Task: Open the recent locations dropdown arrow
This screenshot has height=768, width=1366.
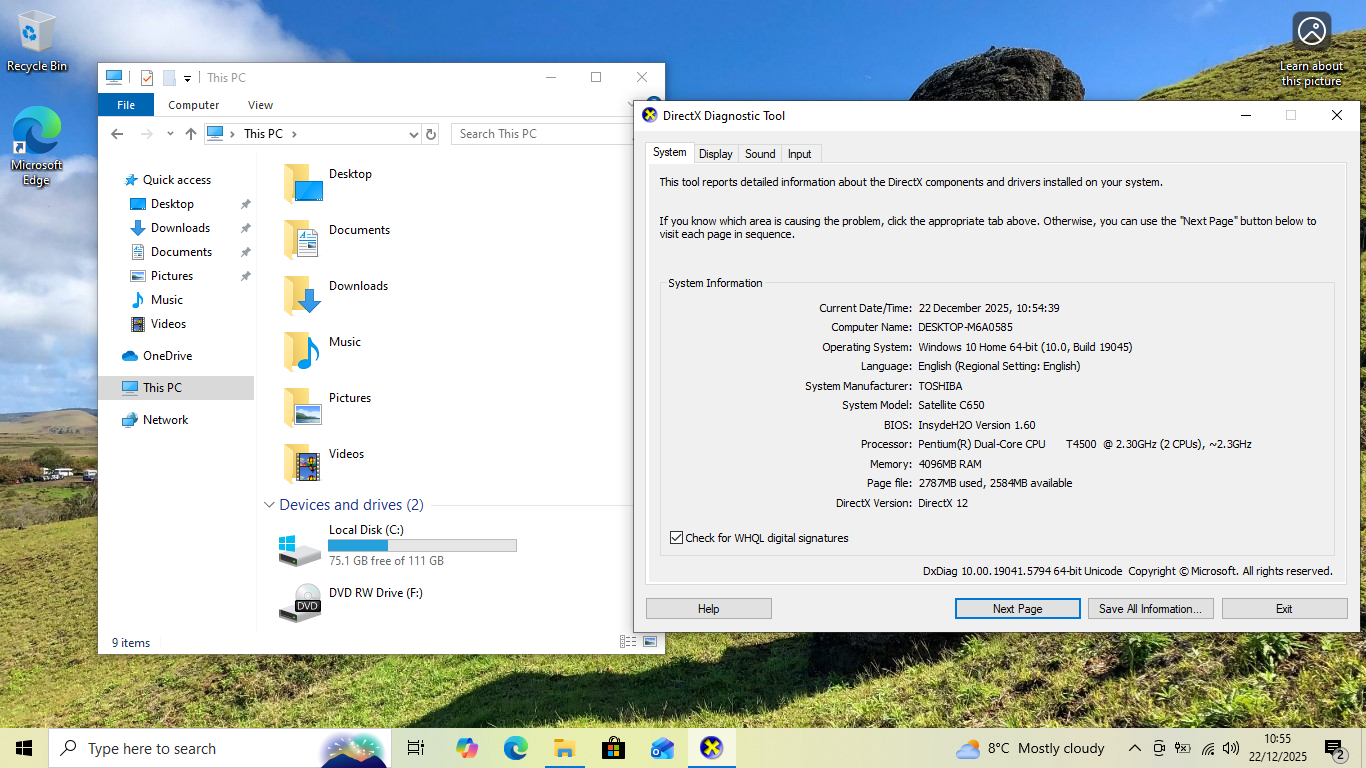Action: pyautogui.click(x=168, y=134)
